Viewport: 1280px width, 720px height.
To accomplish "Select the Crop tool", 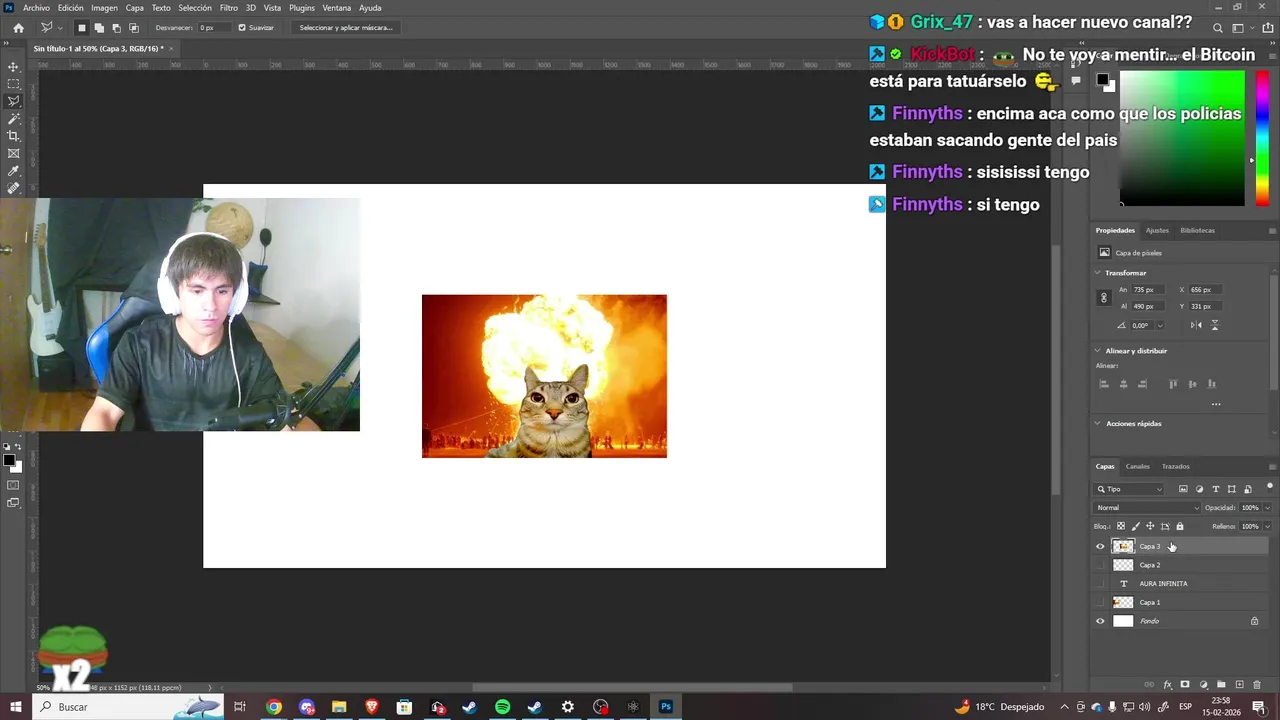I will 13,136.
